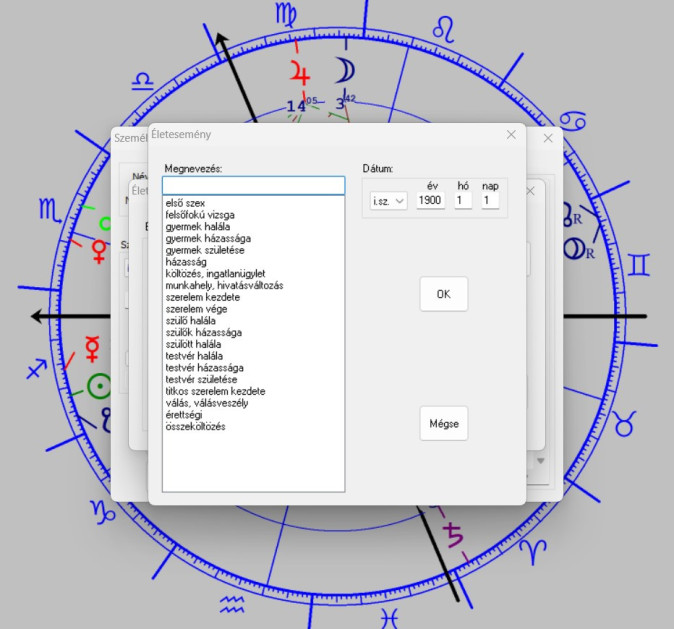The image size is (674, 629).
Task: Pick "érettségi" in the list
Action: (187, 415)
